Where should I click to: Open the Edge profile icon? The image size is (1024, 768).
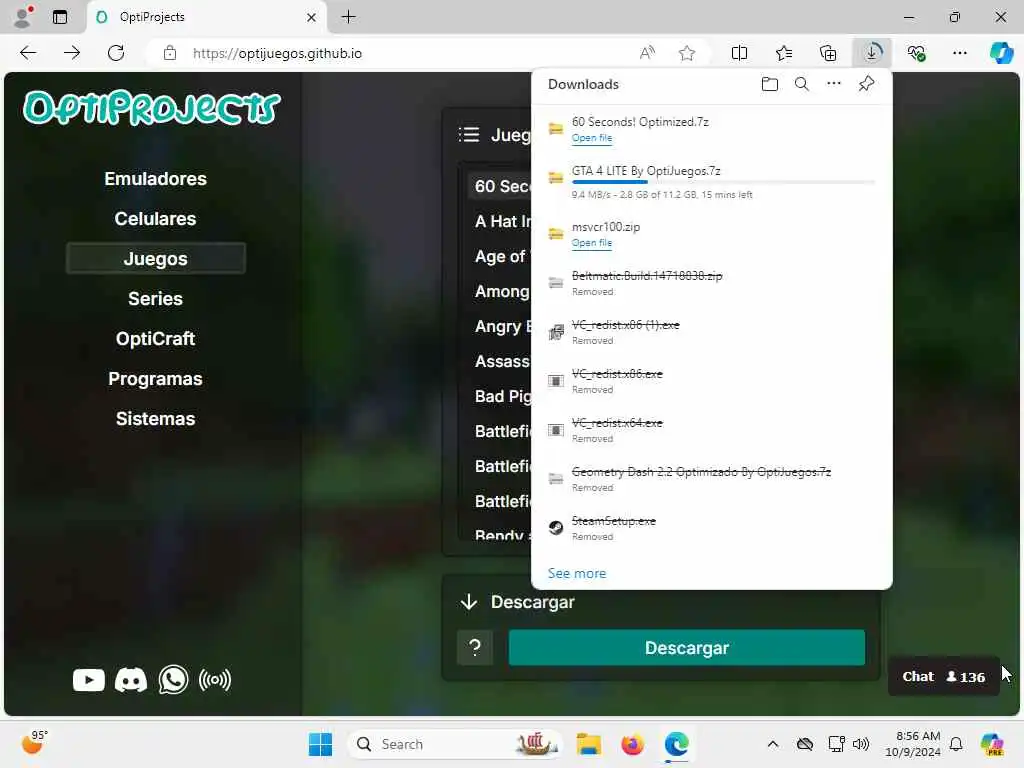click(x=23, y=17)
